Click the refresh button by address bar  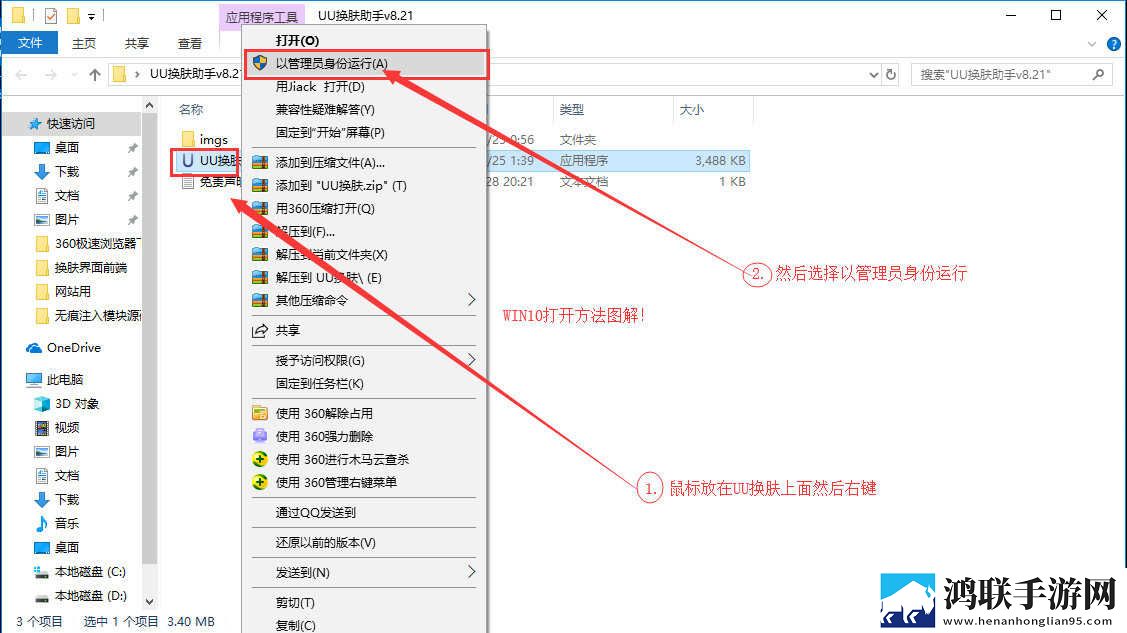(x=891, y=74)
